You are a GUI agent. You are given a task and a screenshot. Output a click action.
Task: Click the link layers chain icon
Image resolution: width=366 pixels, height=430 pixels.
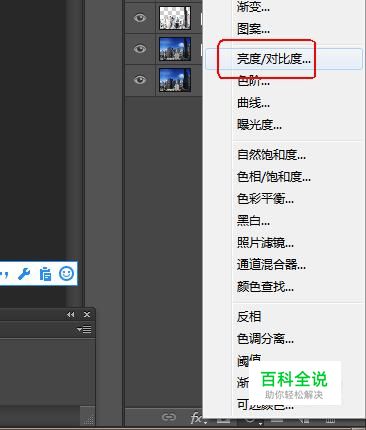(x=169, y=417)
